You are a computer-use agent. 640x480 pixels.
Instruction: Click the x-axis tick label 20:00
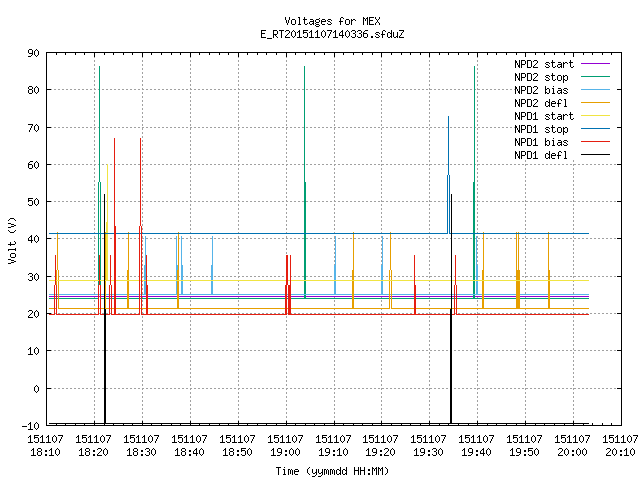pos(572,452)
